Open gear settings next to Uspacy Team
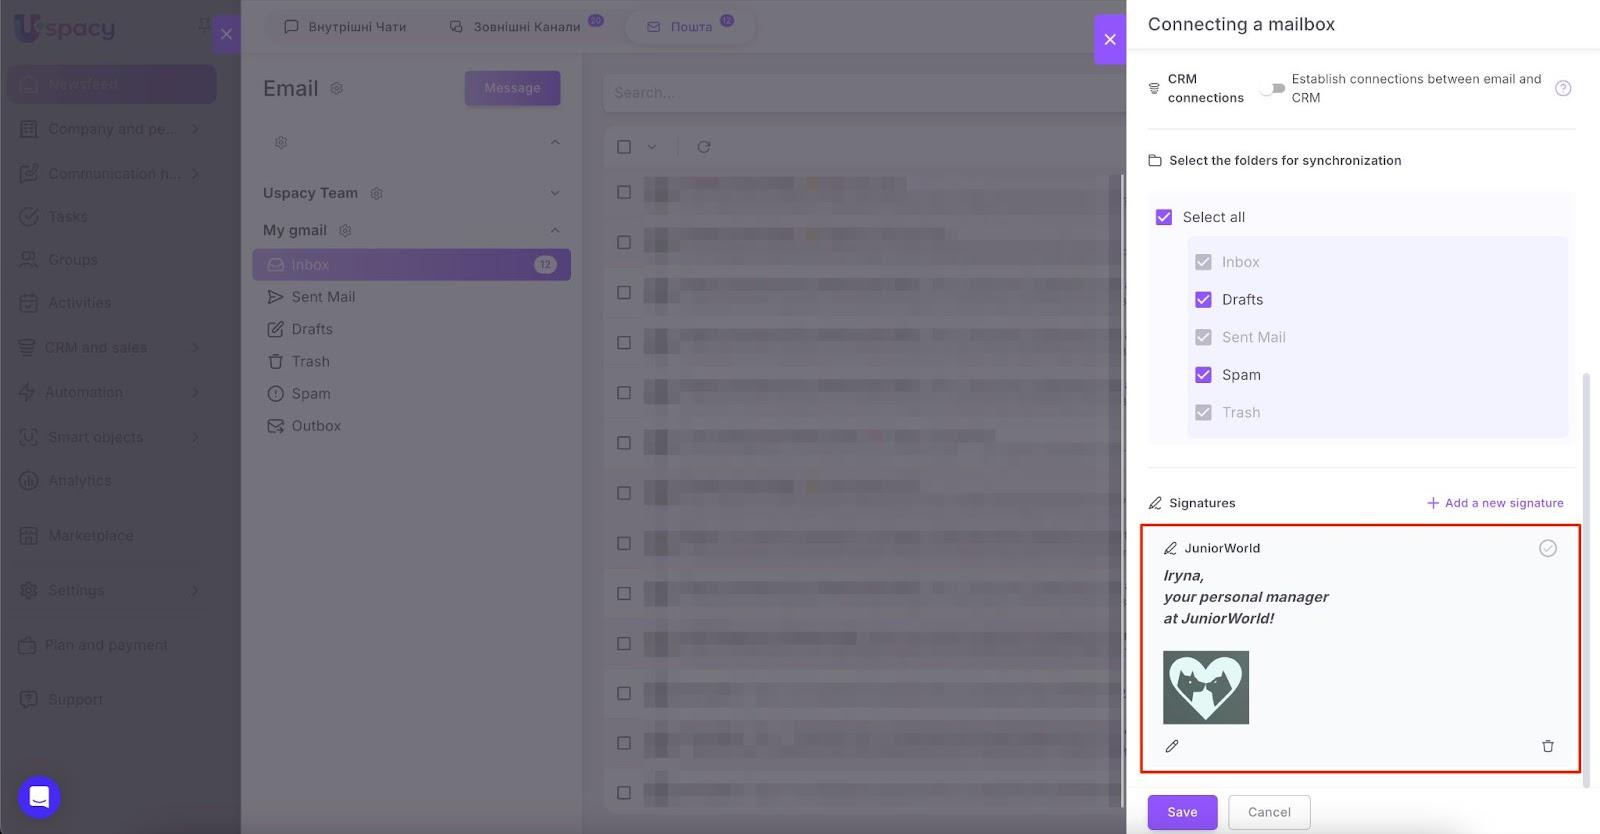 [x=377, y=193]
